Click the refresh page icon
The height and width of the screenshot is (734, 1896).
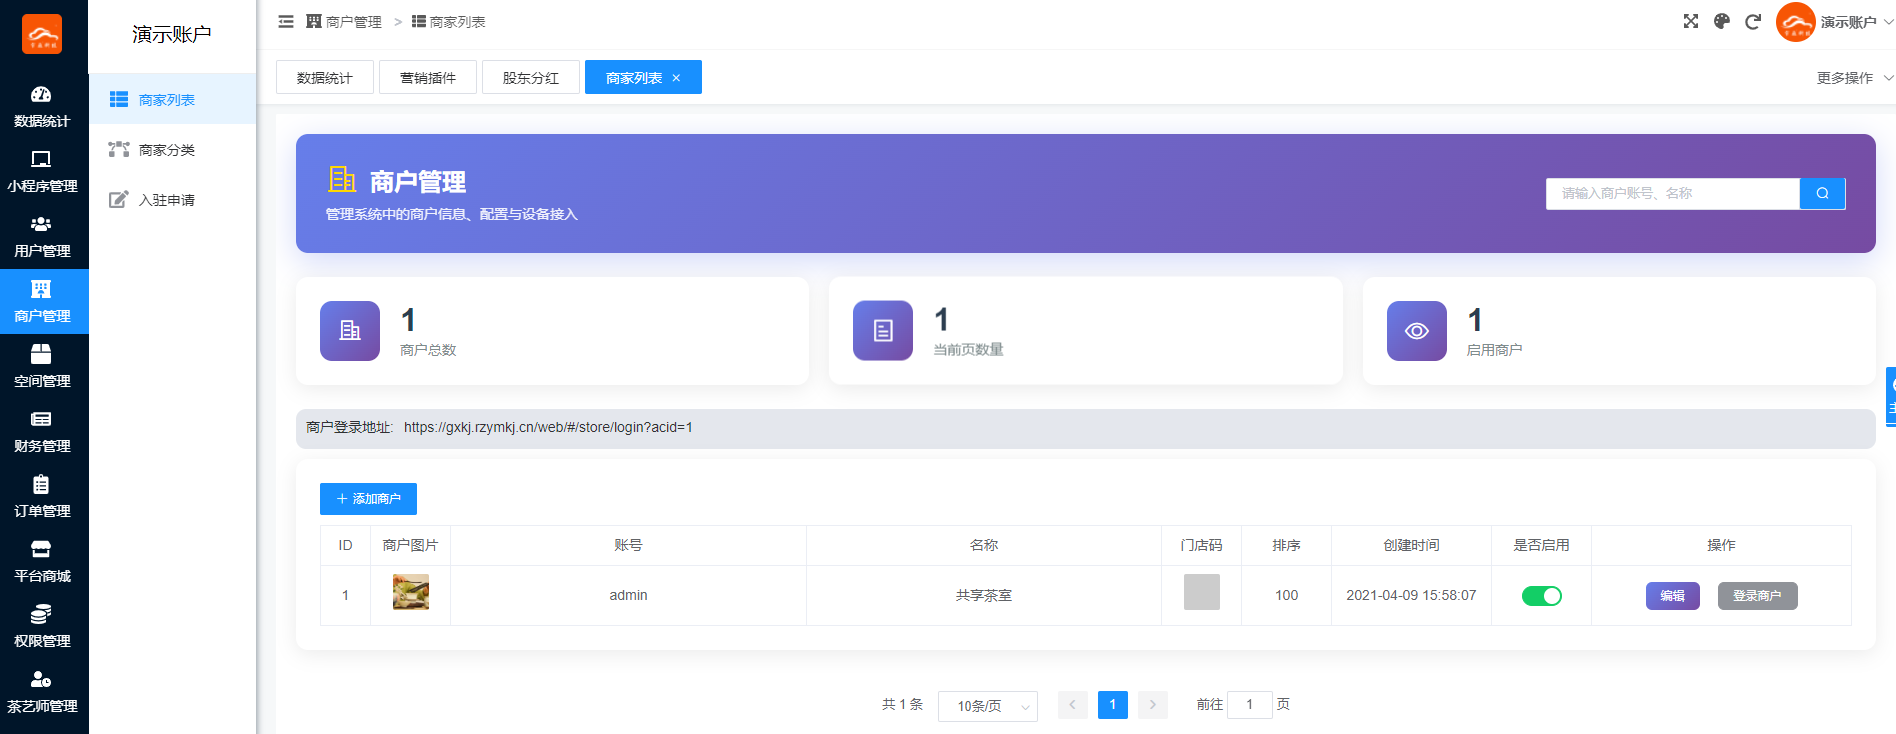1753,22
